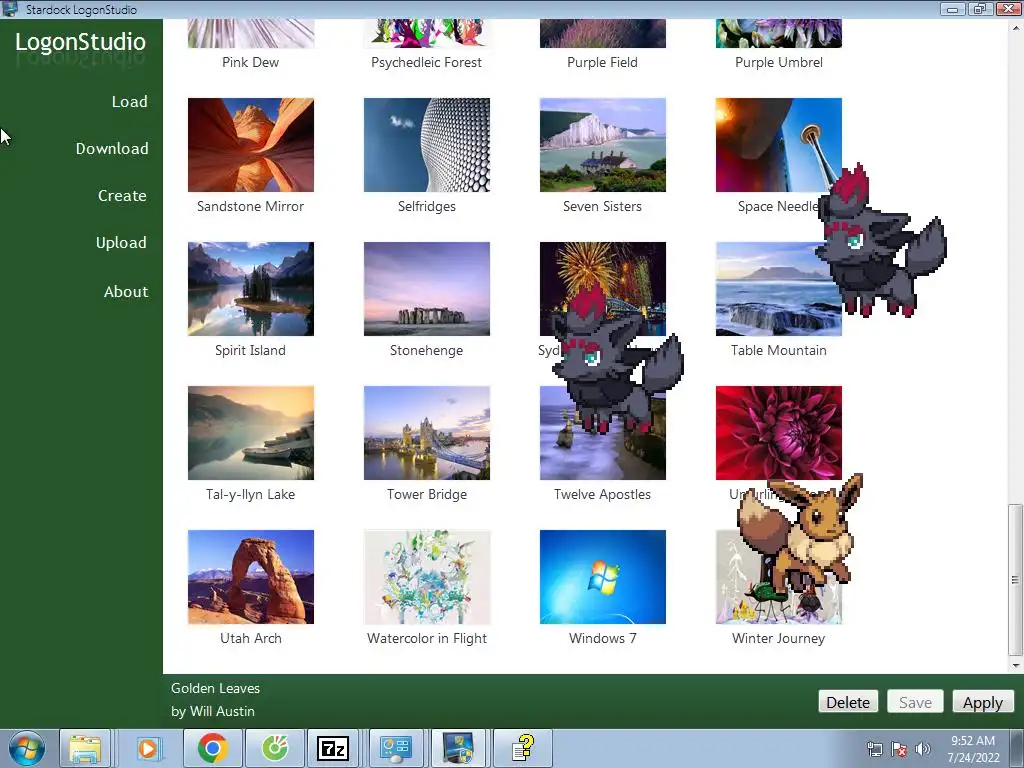Screen dimensions: 1024x768
Task: Click the scrollbar up arrow
Action: tap(1015, 27)
